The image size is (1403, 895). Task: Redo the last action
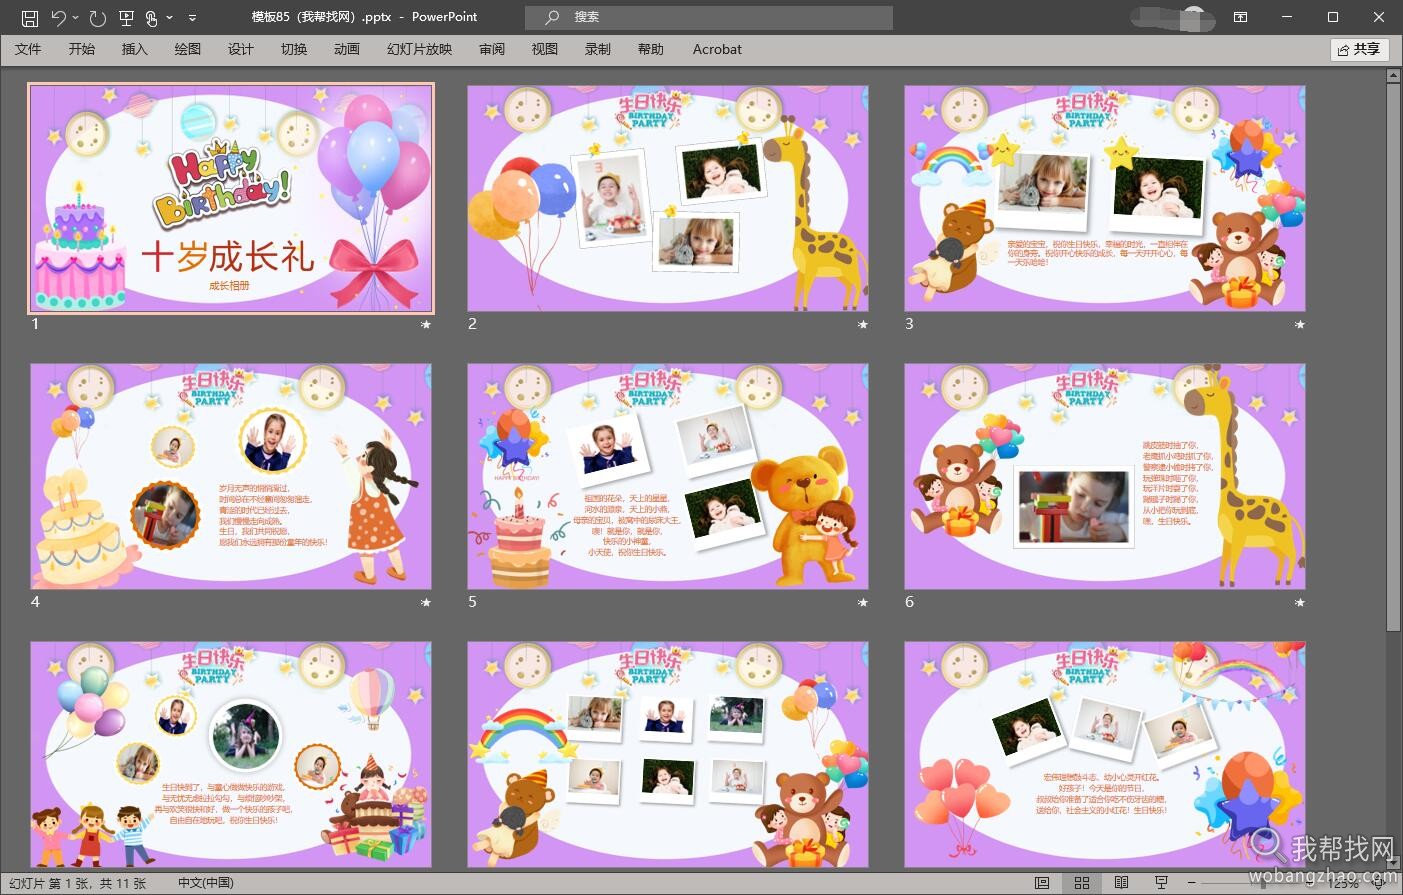pos(97,17)
